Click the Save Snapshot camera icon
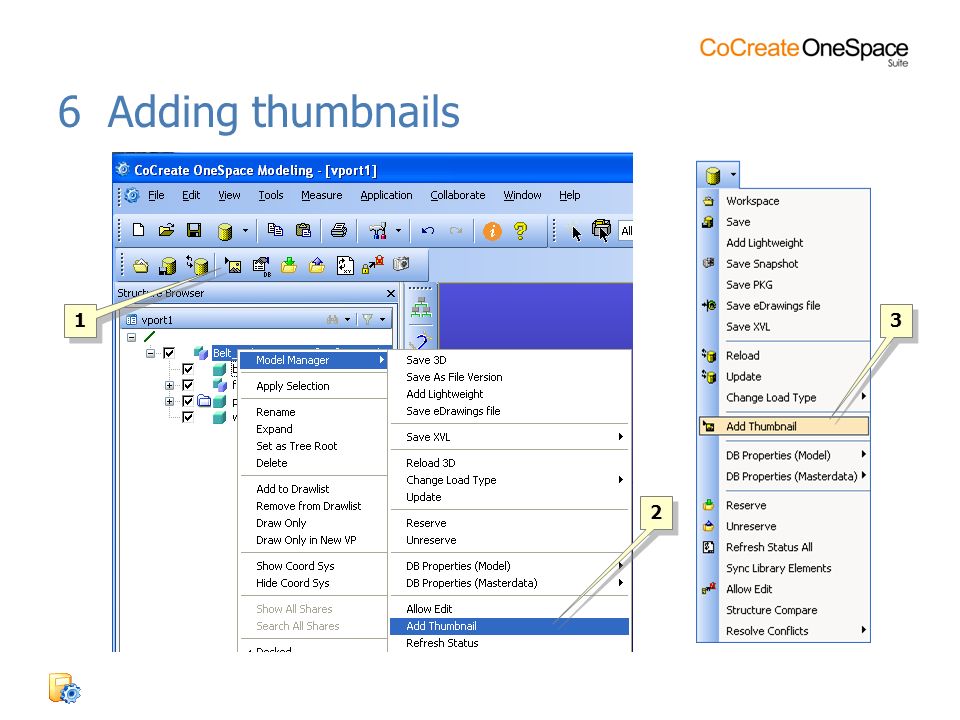960x720 pixels. point(401,264)
